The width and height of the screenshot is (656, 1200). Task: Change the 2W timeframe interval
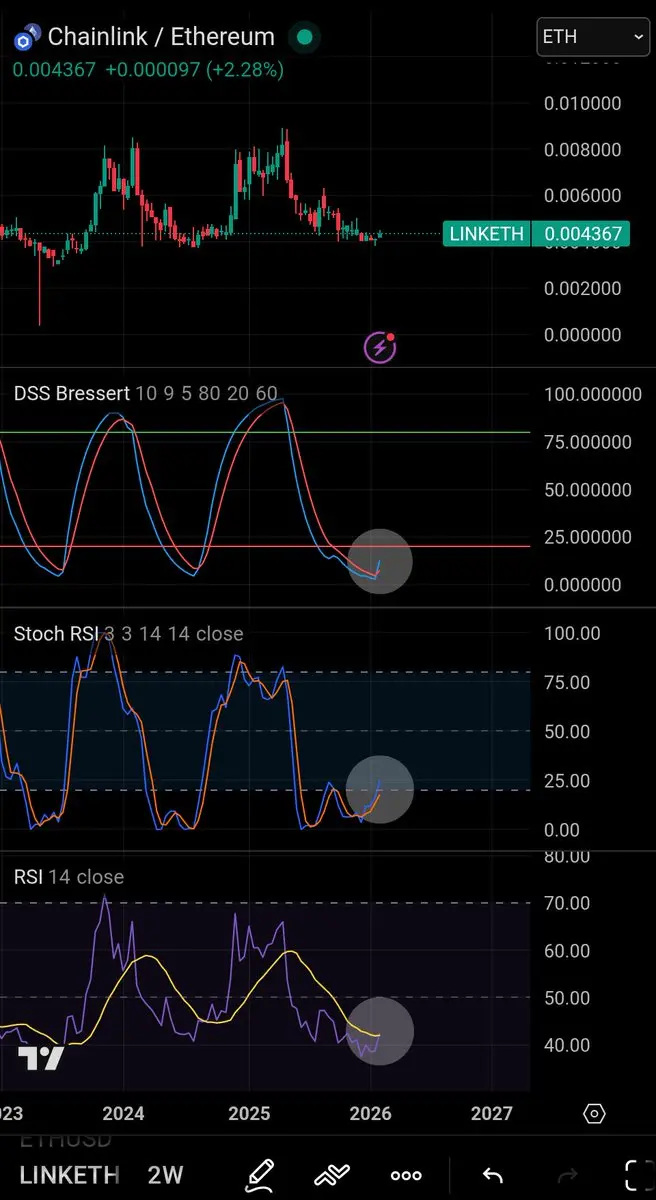tap(165, 1174)
